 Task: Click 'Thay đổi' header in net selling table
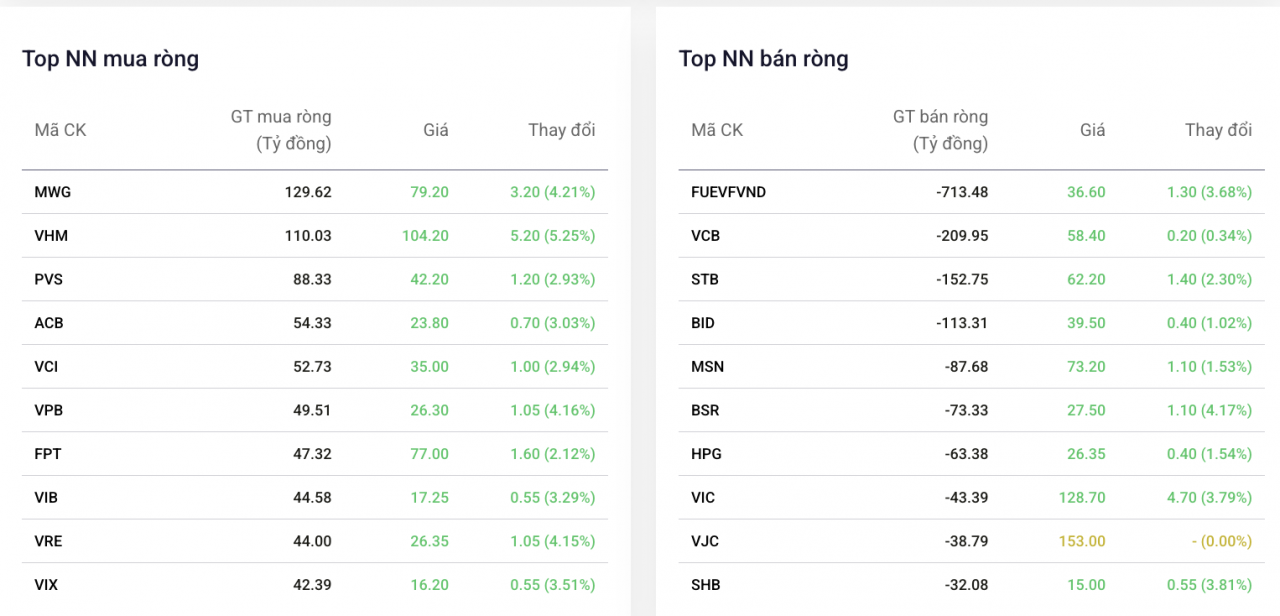click(x=1218, y=130)
